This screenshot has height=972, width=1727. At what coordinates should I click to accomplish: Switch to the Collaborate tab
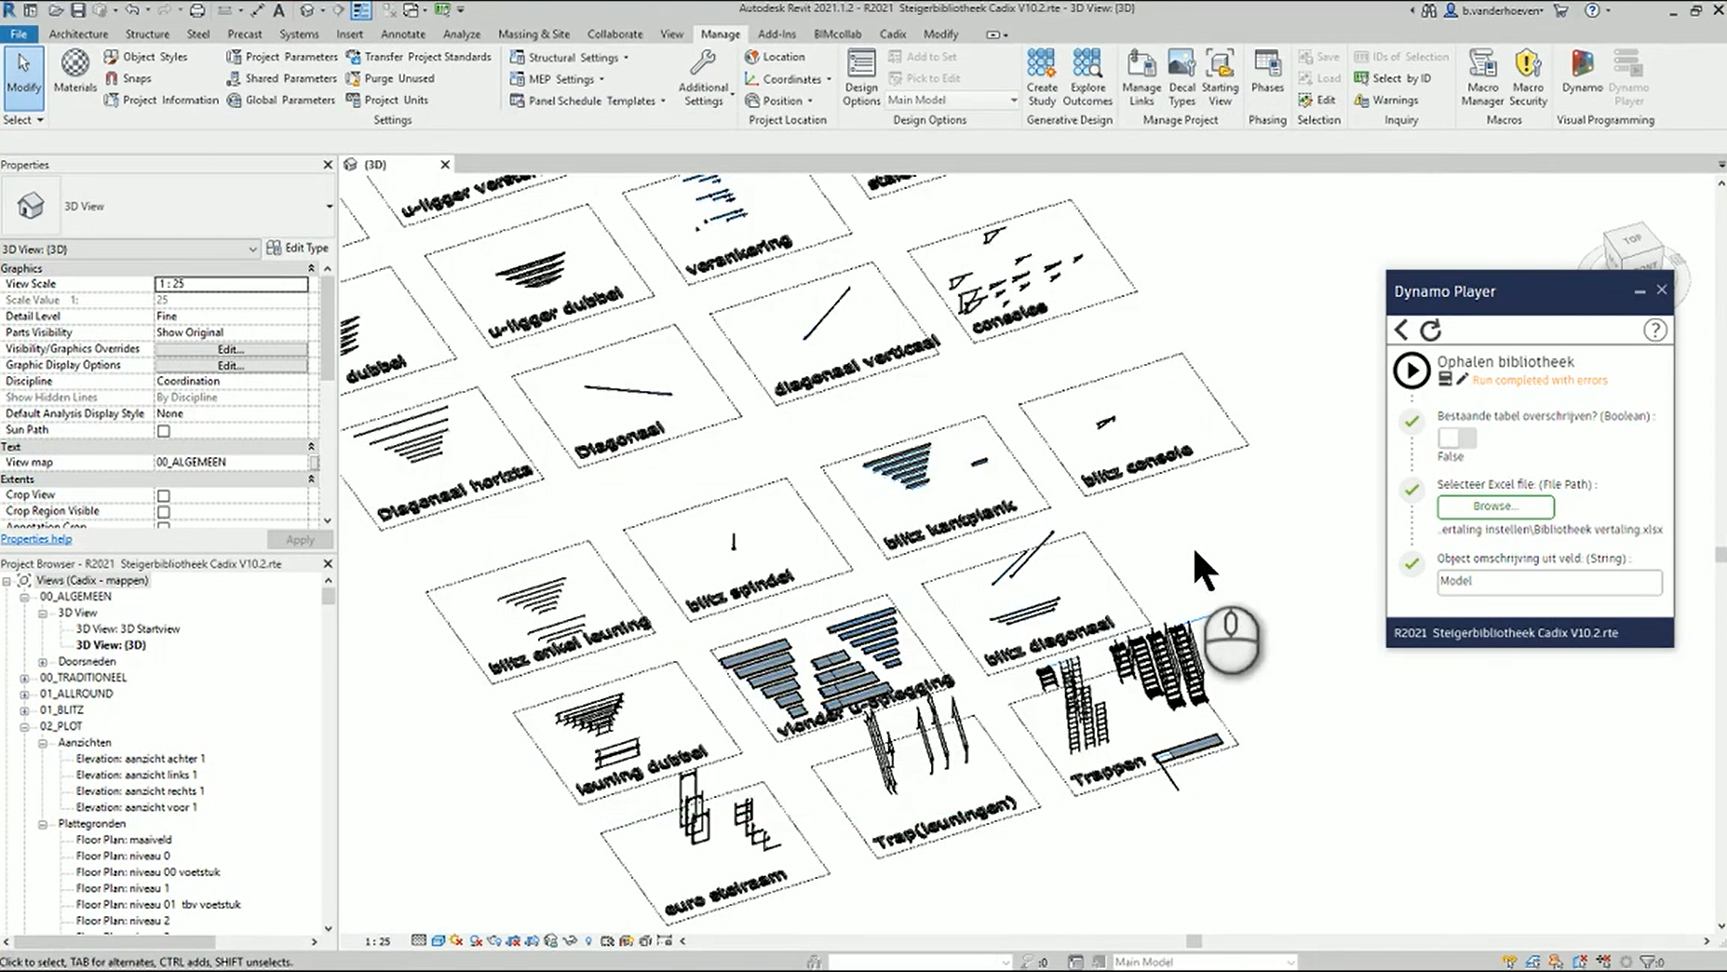[x=615, y=33]
